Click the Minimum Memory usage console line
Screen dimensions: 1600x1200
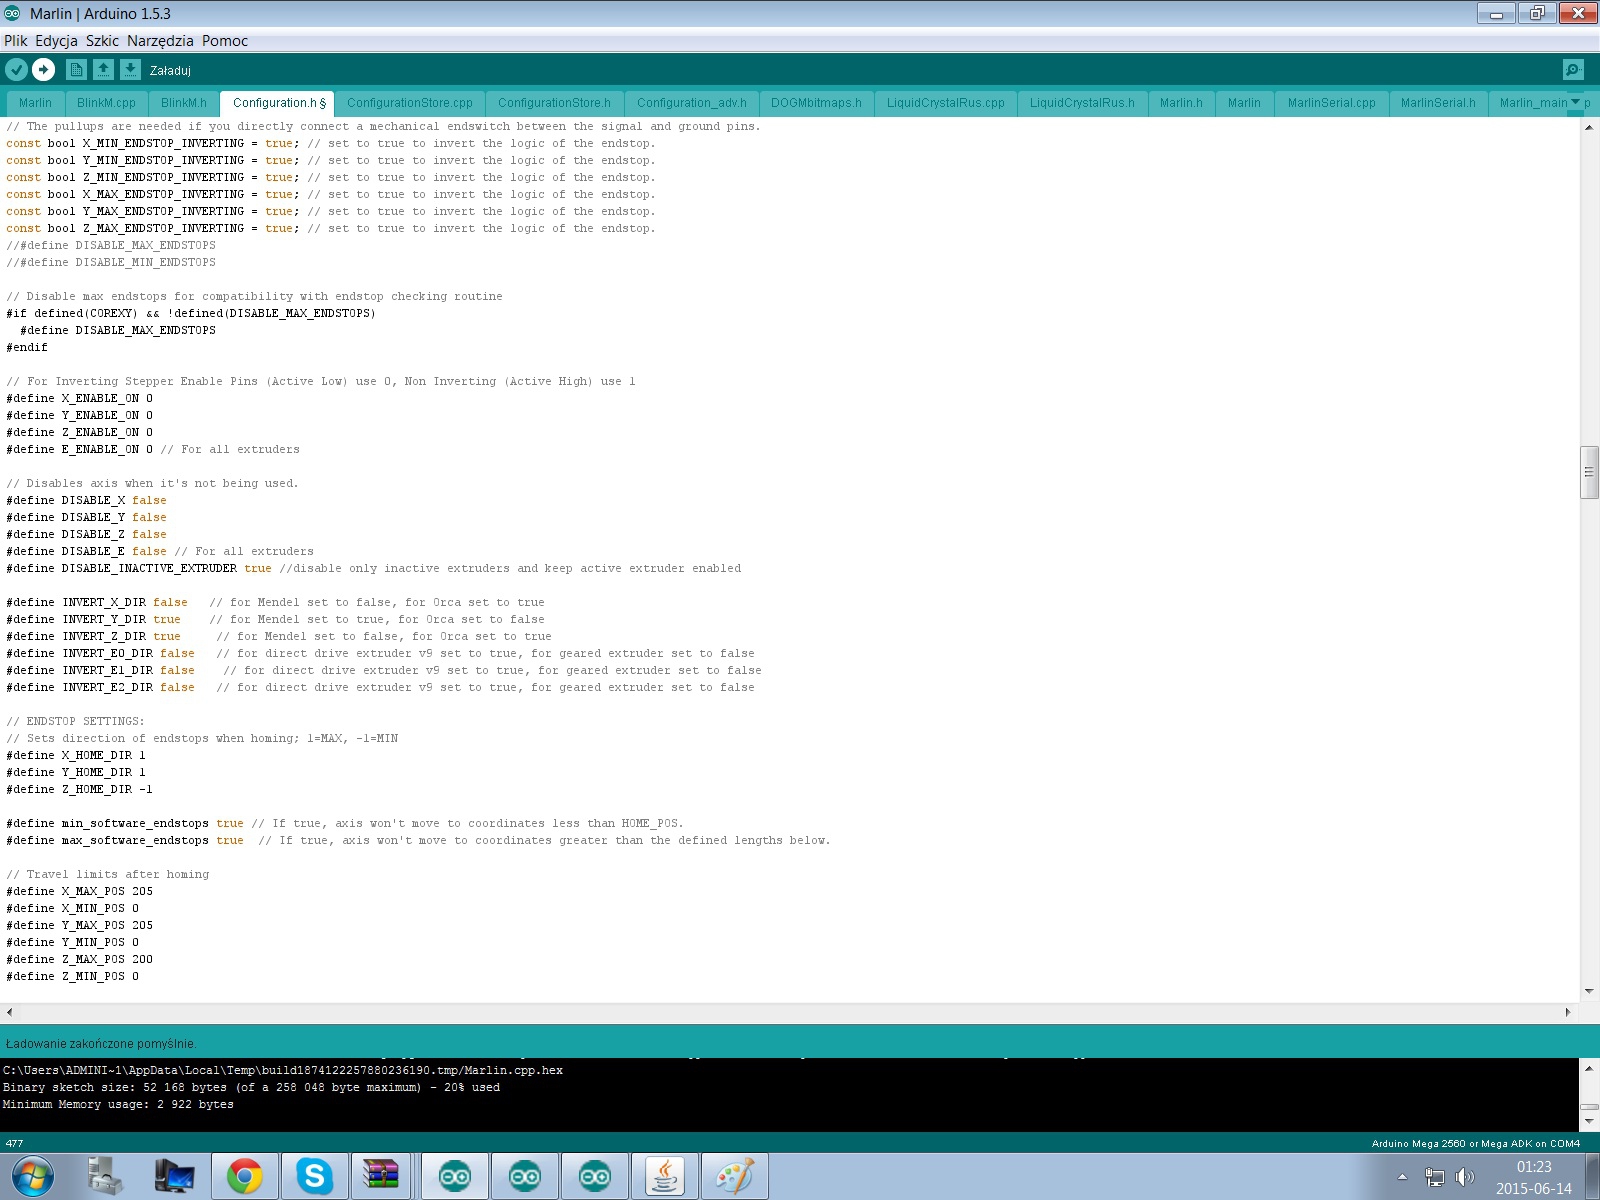118,1104
